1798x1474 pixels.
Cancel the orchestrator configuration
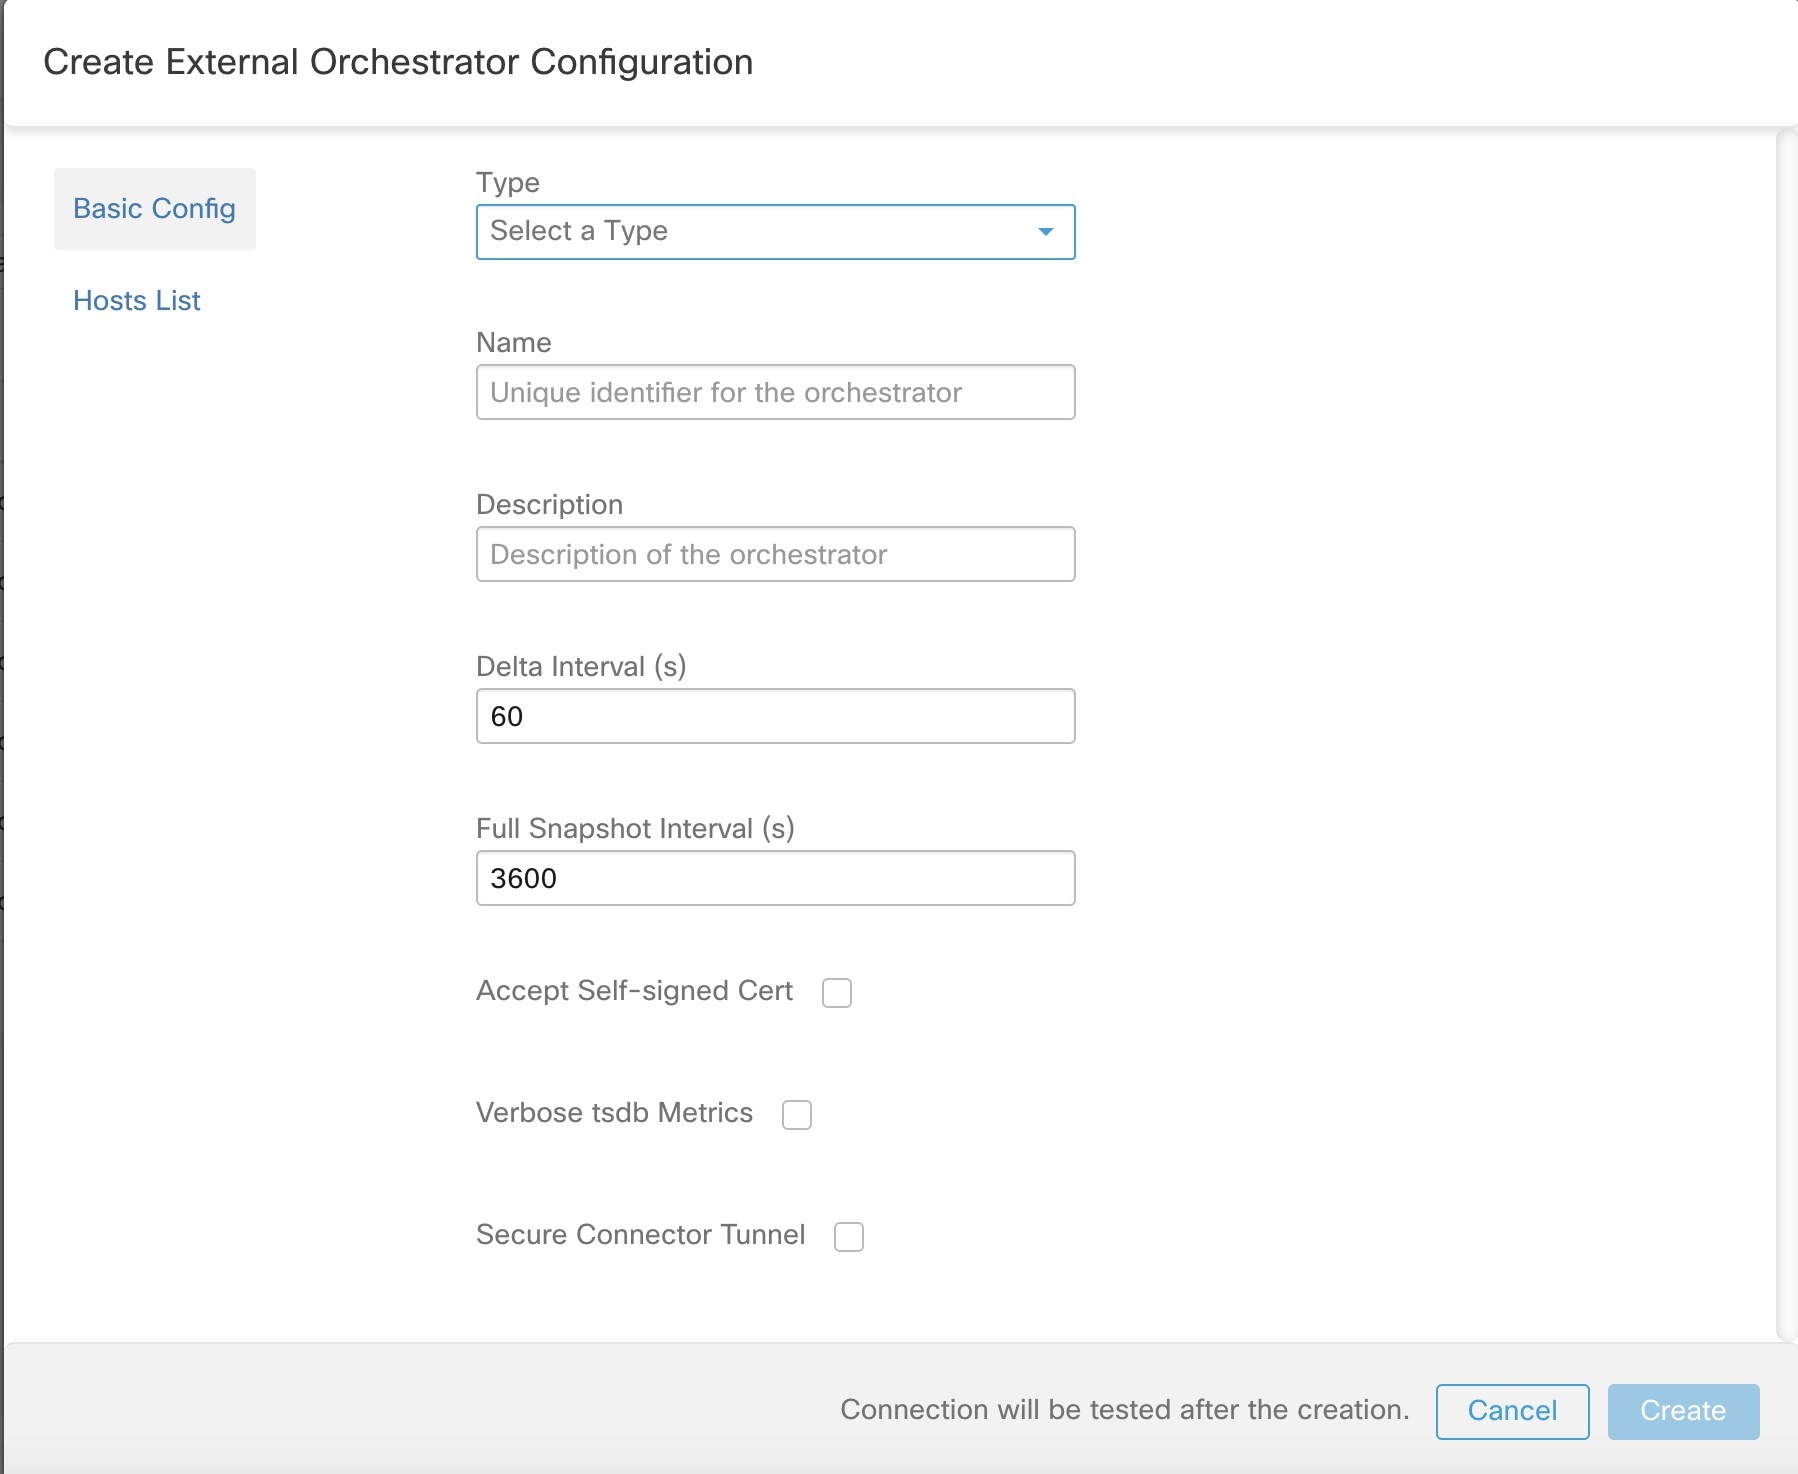[1512, 1410]
